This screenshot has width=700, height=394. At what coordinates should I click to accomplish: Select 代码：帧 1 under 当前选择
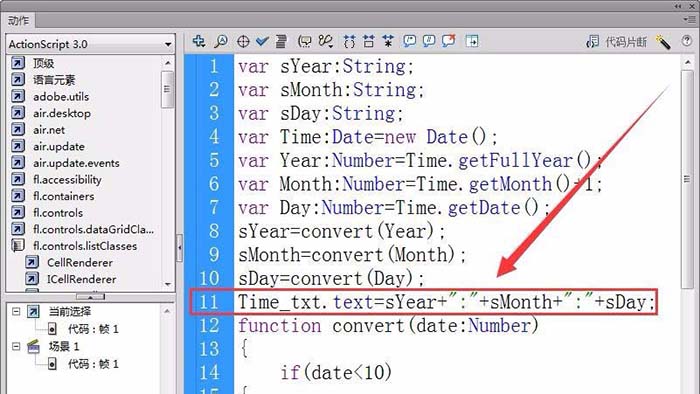point(93,329)
